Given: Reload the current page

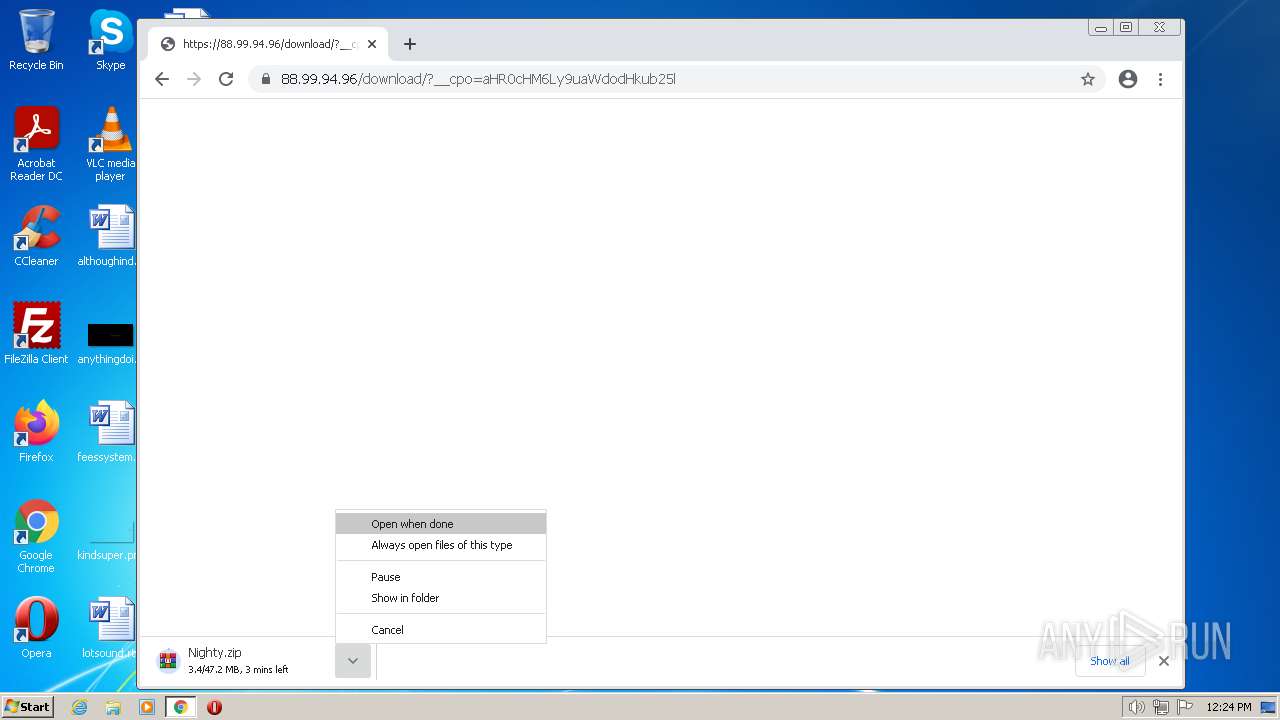Looking at the screenshot, I should pos(226,79).
